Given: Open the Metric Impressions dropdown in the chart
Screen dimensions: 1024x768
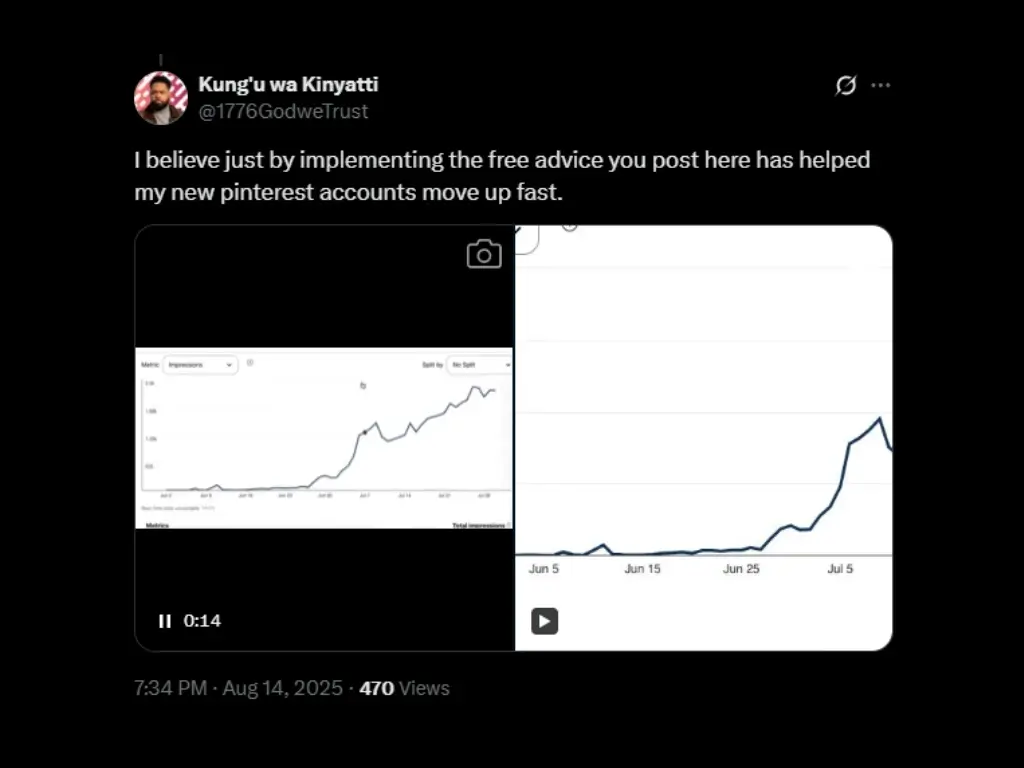Looking at the screenshot, I should 200,365.
